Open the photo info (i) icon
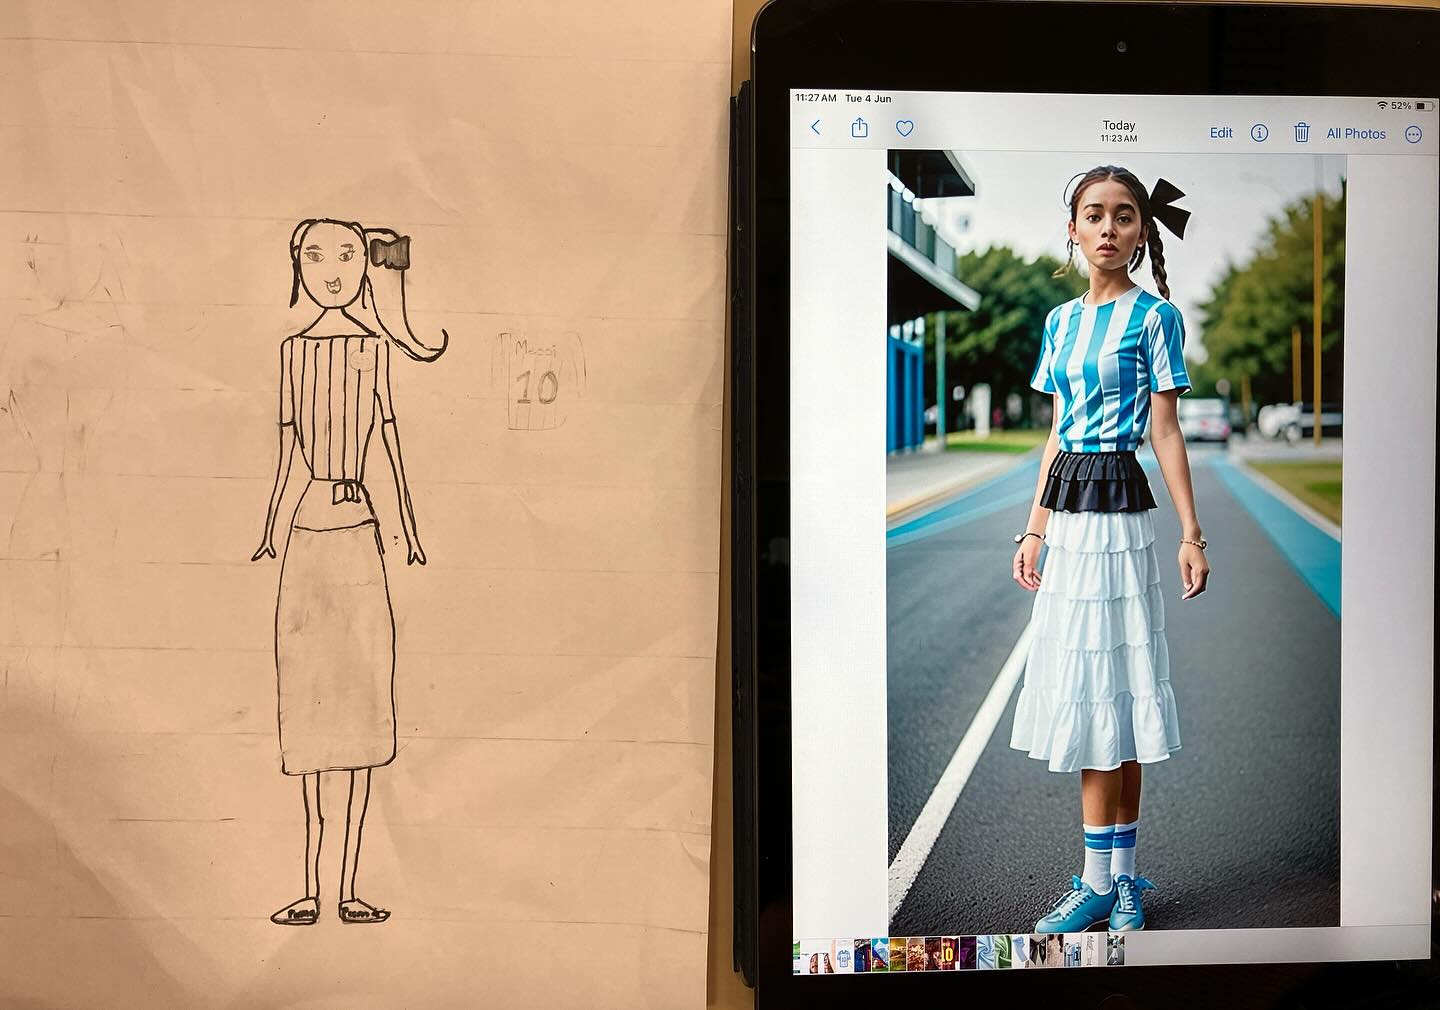Viewport: 1440px width, 1010px height. click(x=1259, y=133)
